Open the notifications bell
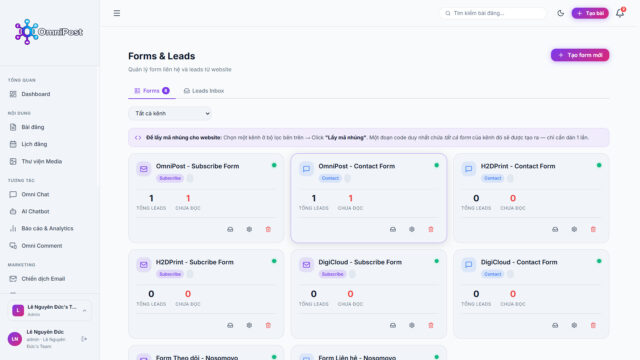640x360 pixels. tap(620, 13)
